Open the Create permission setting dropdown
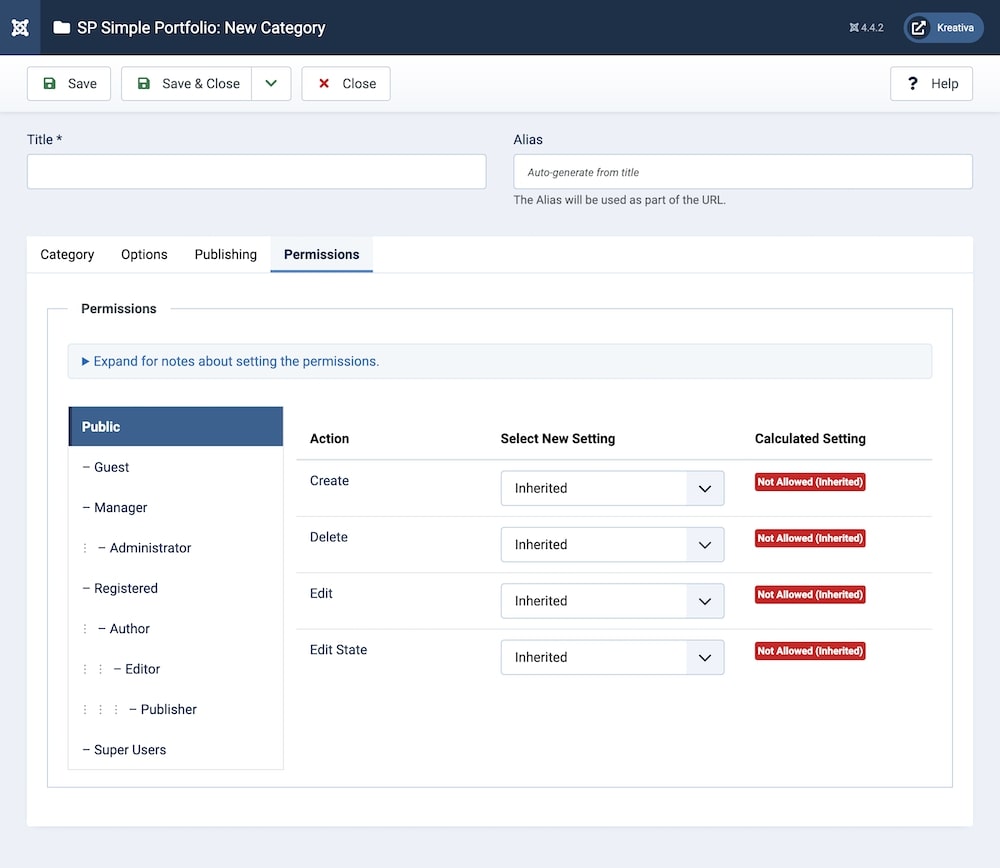Image resolution: width=1000 pixels, height=868 pixels. coord(612,489)
